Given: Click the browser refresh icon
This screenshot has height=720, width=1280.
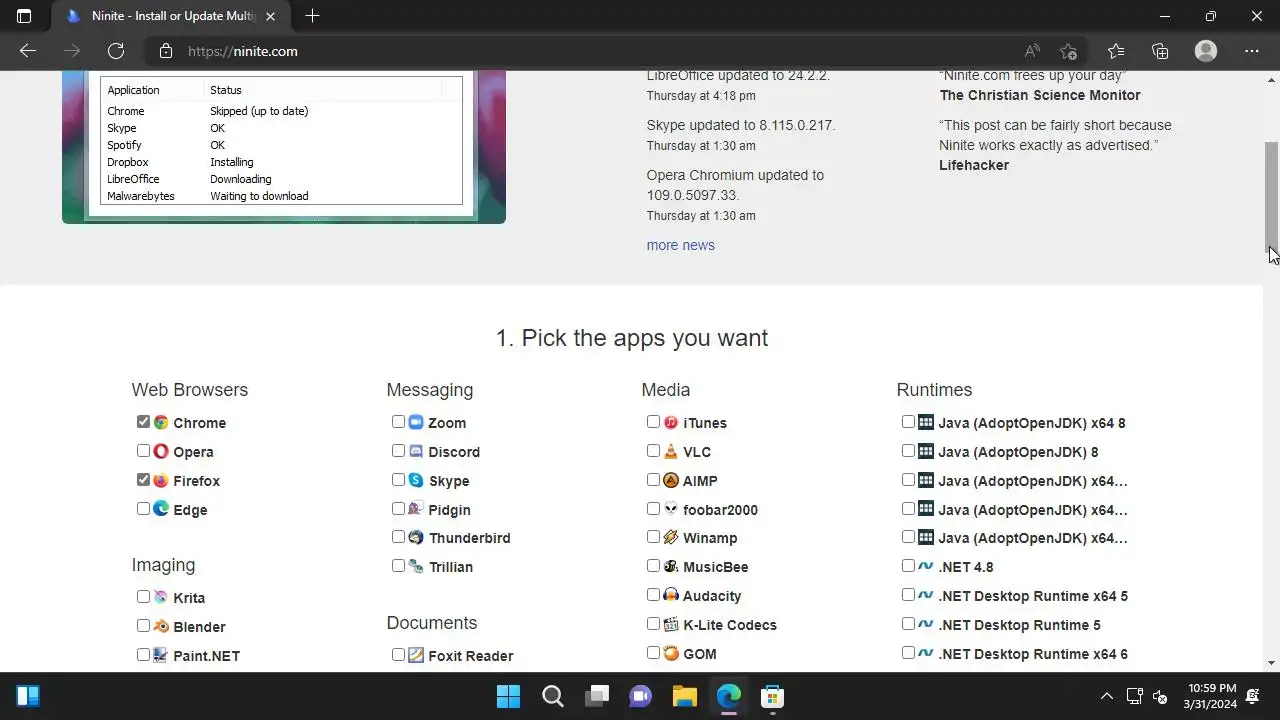Looking at the screenshot, I should point(116,51).
